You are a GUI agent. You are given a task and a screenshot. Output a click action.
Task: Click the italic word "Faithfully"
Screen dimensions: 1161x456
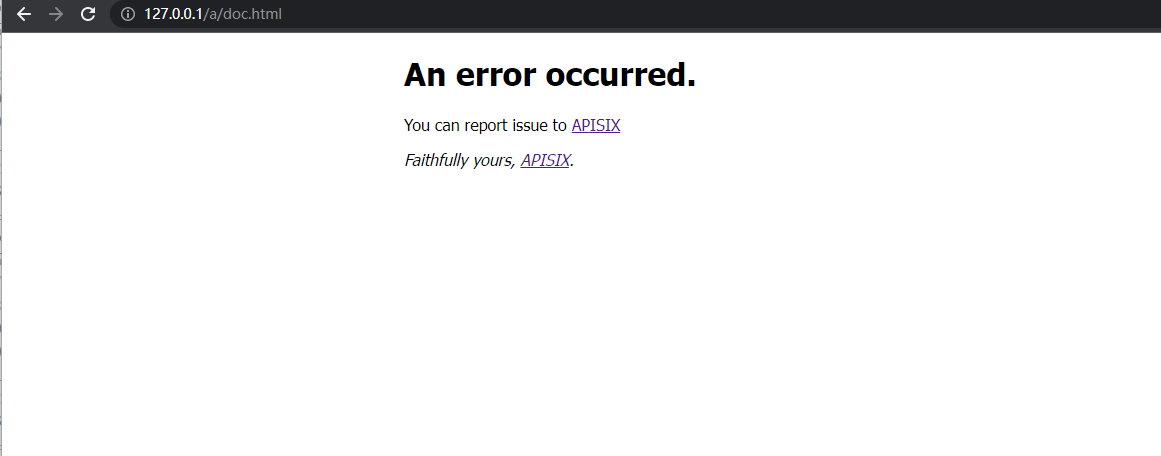click(x=436, y=161)
